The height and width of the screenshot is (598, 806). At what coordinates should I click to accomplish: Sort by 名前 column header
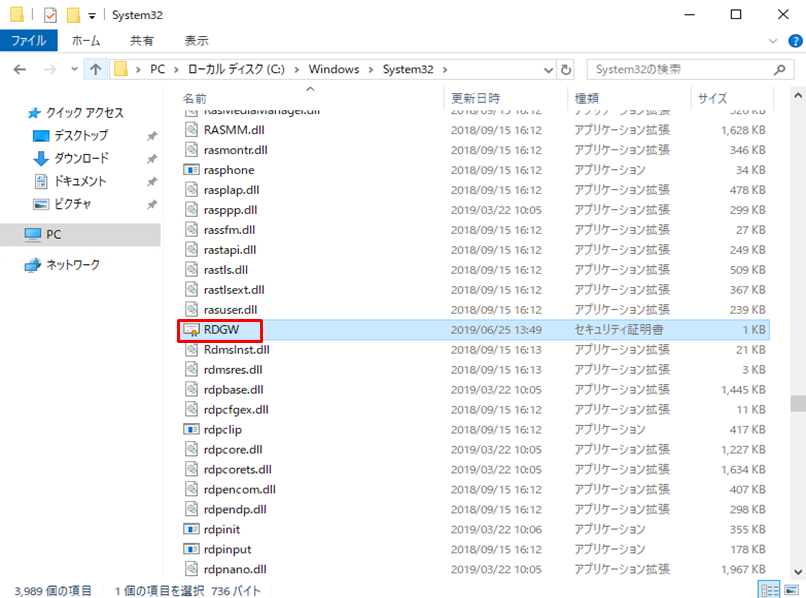(x=194, y=98)
